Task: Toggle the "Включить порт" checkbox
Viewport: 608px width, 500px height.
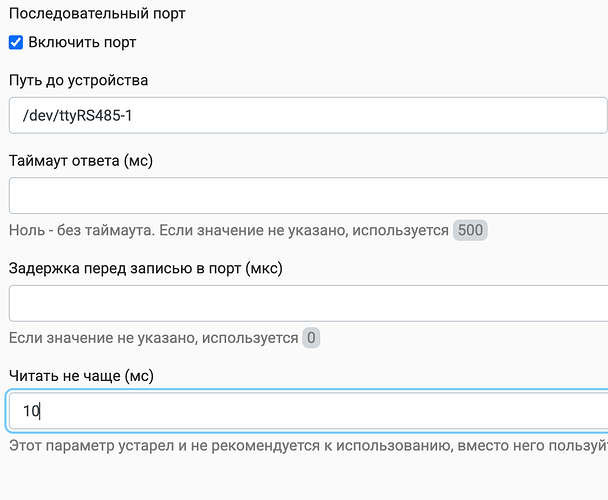Action: pos(16,43)
